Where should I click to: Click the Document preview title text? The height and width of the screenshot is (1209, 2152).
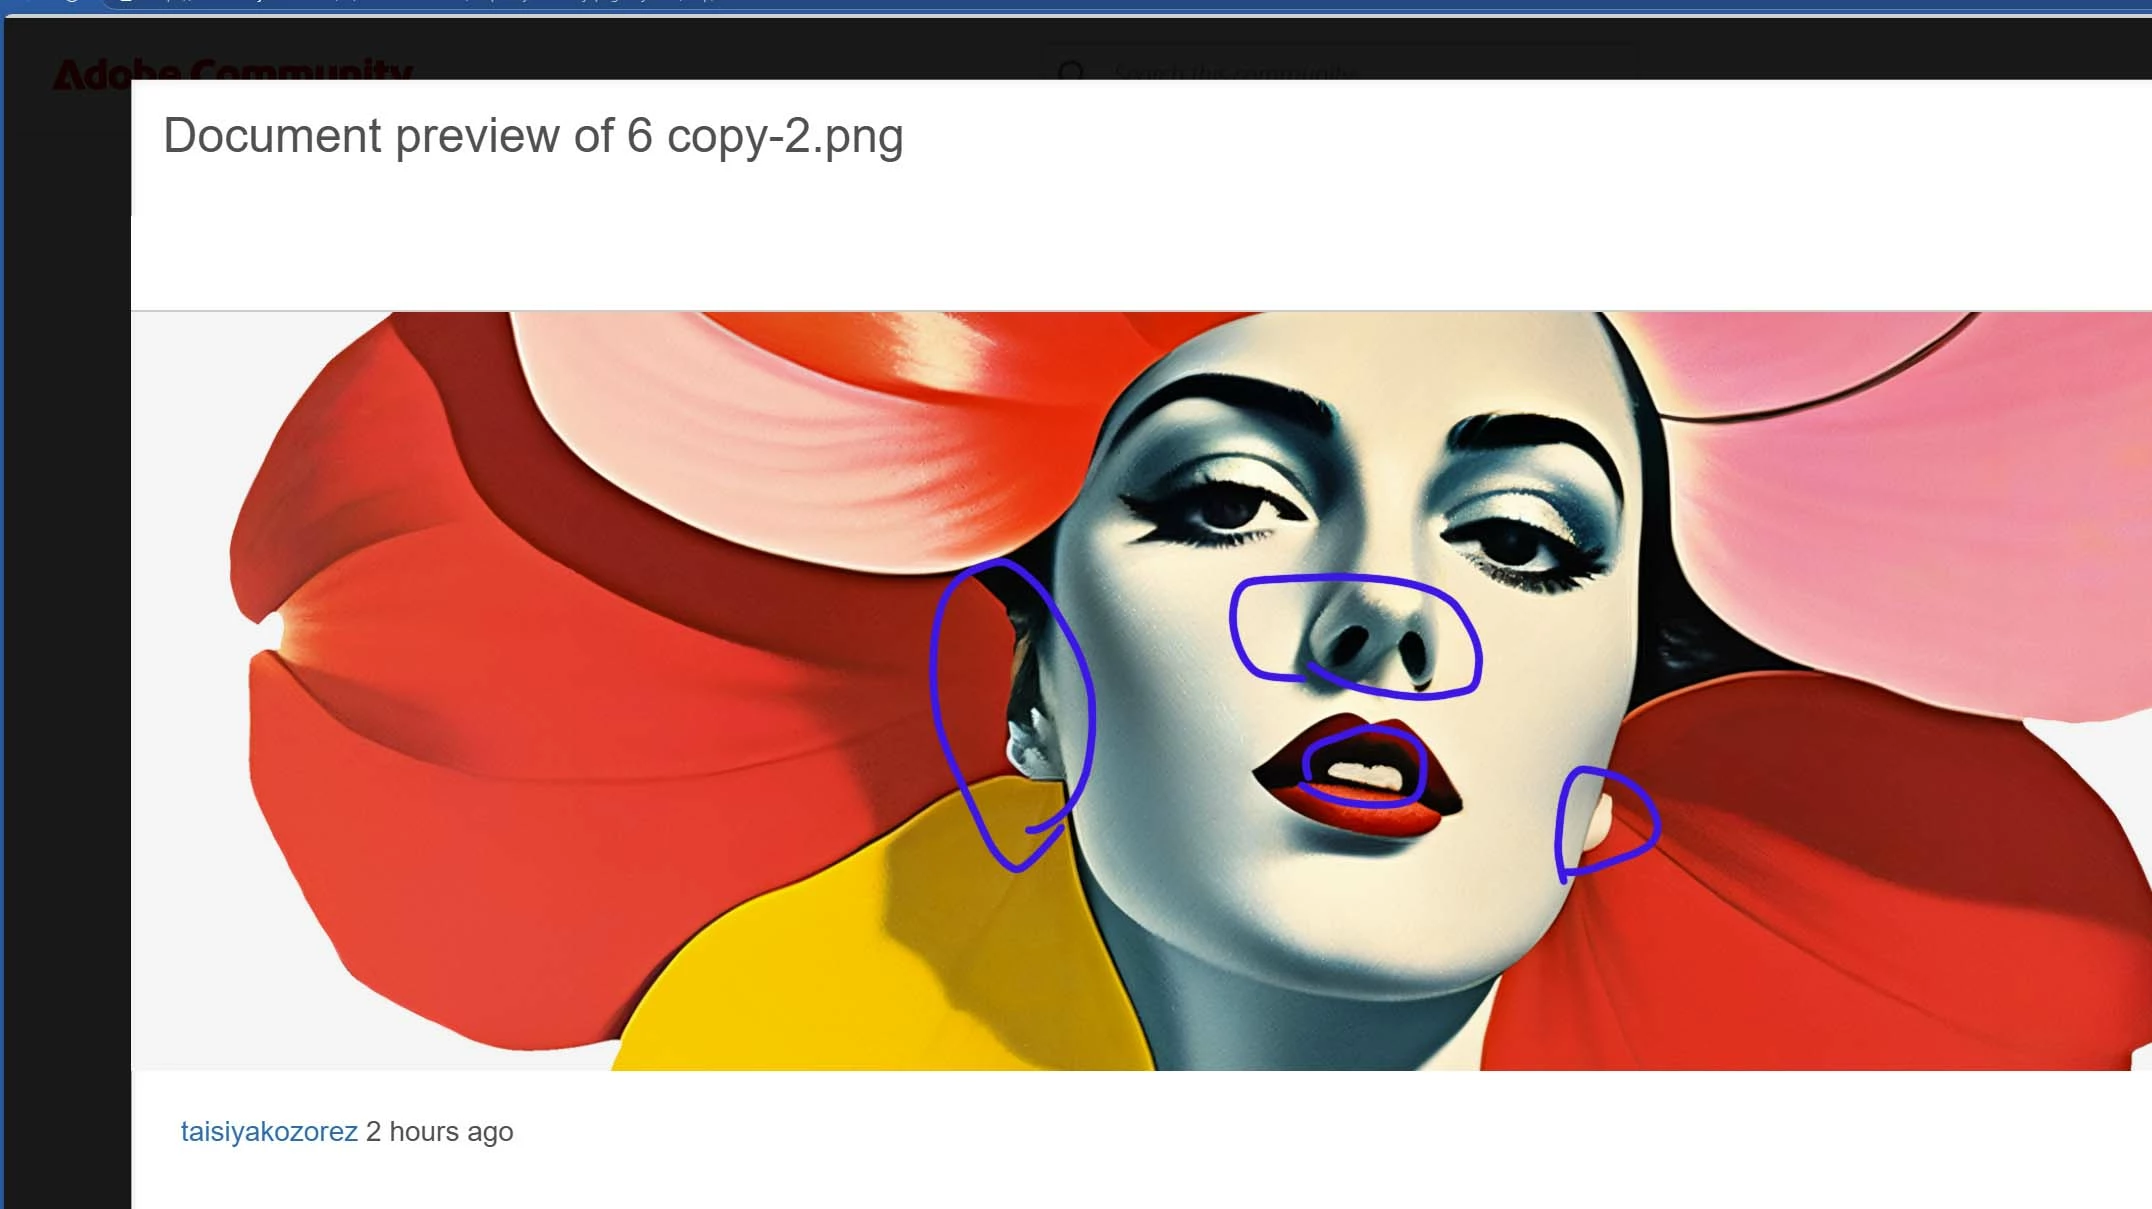(533, 136)
